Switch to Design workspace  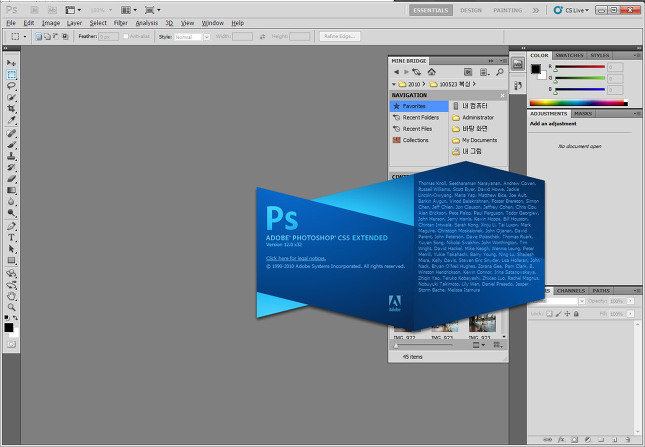point(471,10)
